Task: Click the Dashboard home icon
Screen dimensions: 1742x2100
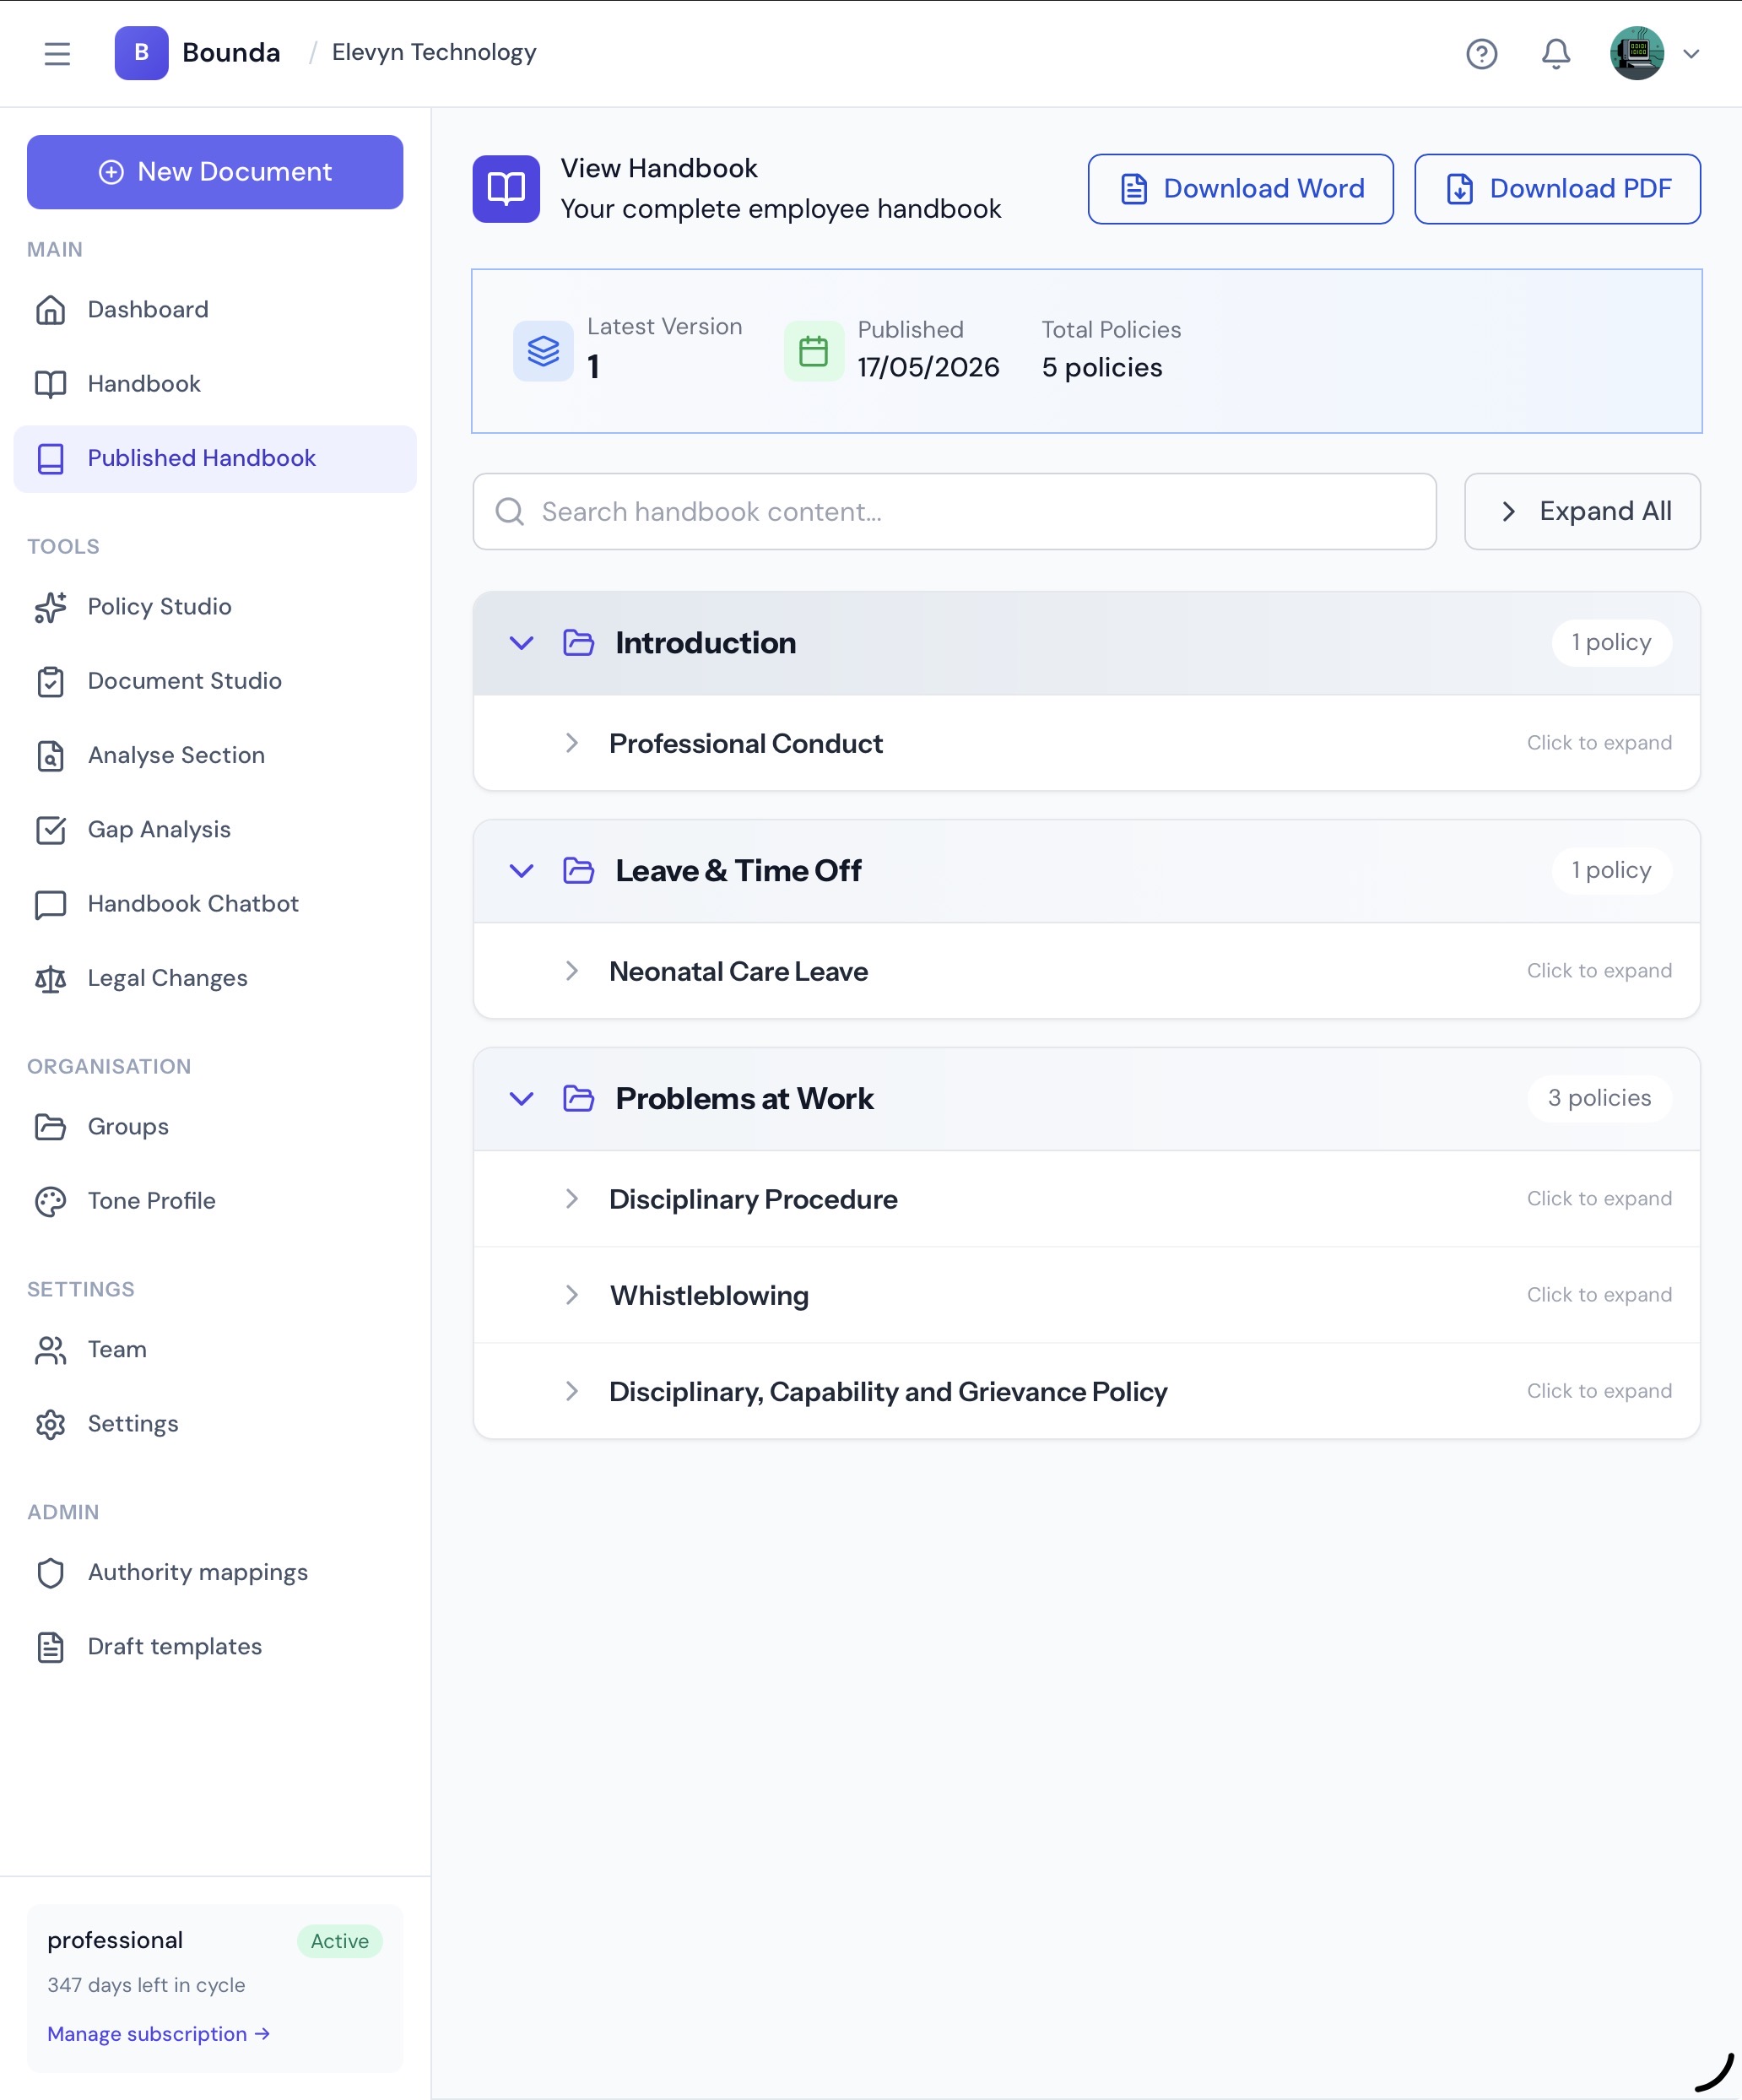Action: point(50,310)
